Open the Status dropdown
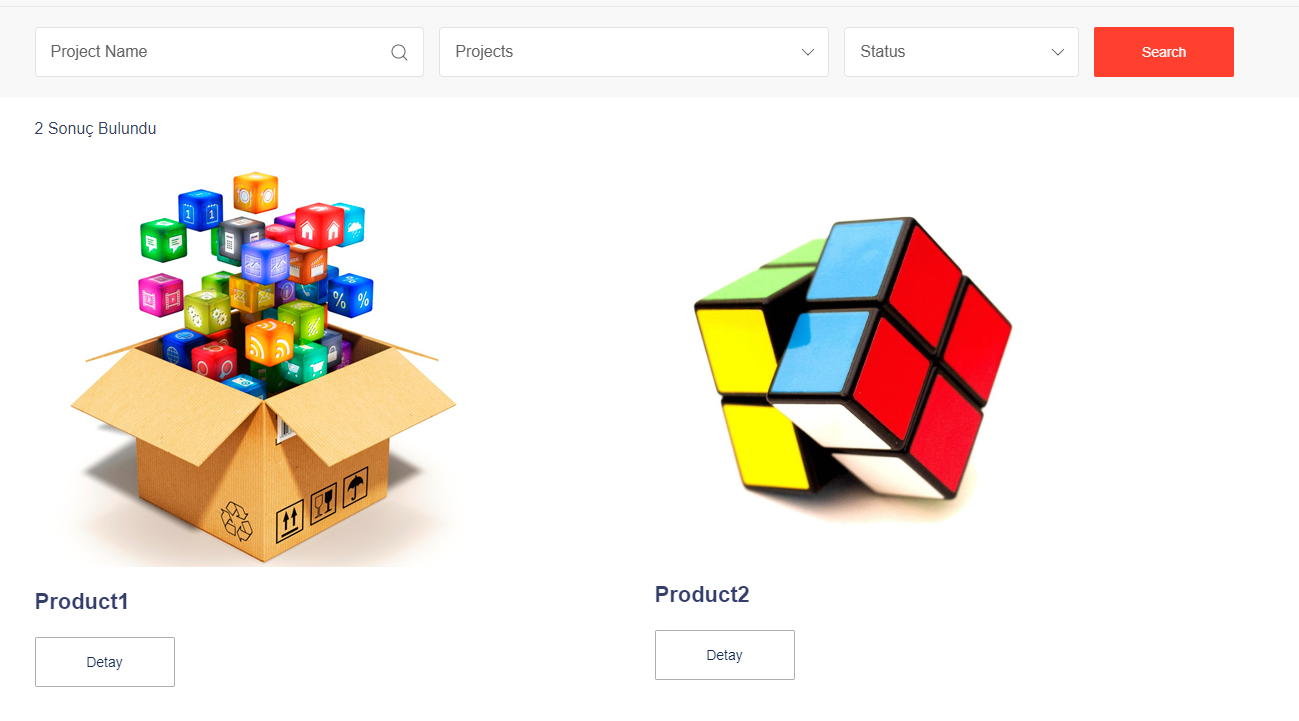 click(961, 52)
